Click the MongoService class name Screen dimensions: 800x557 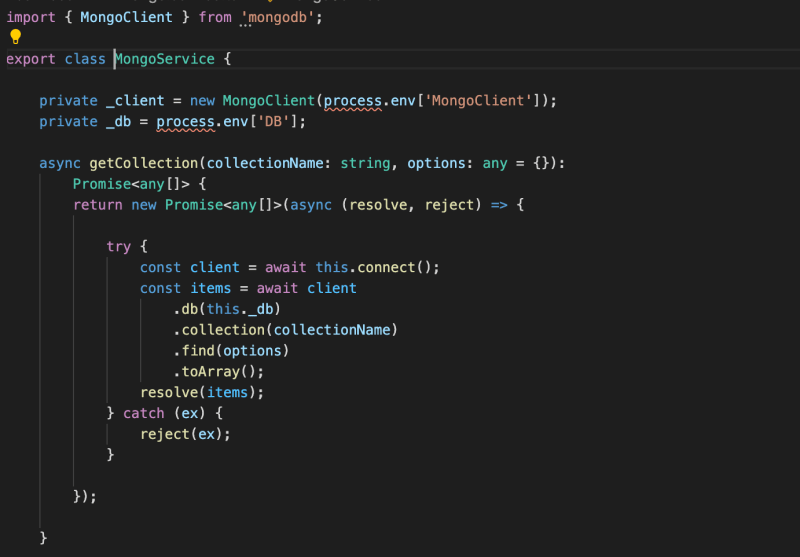164,59
